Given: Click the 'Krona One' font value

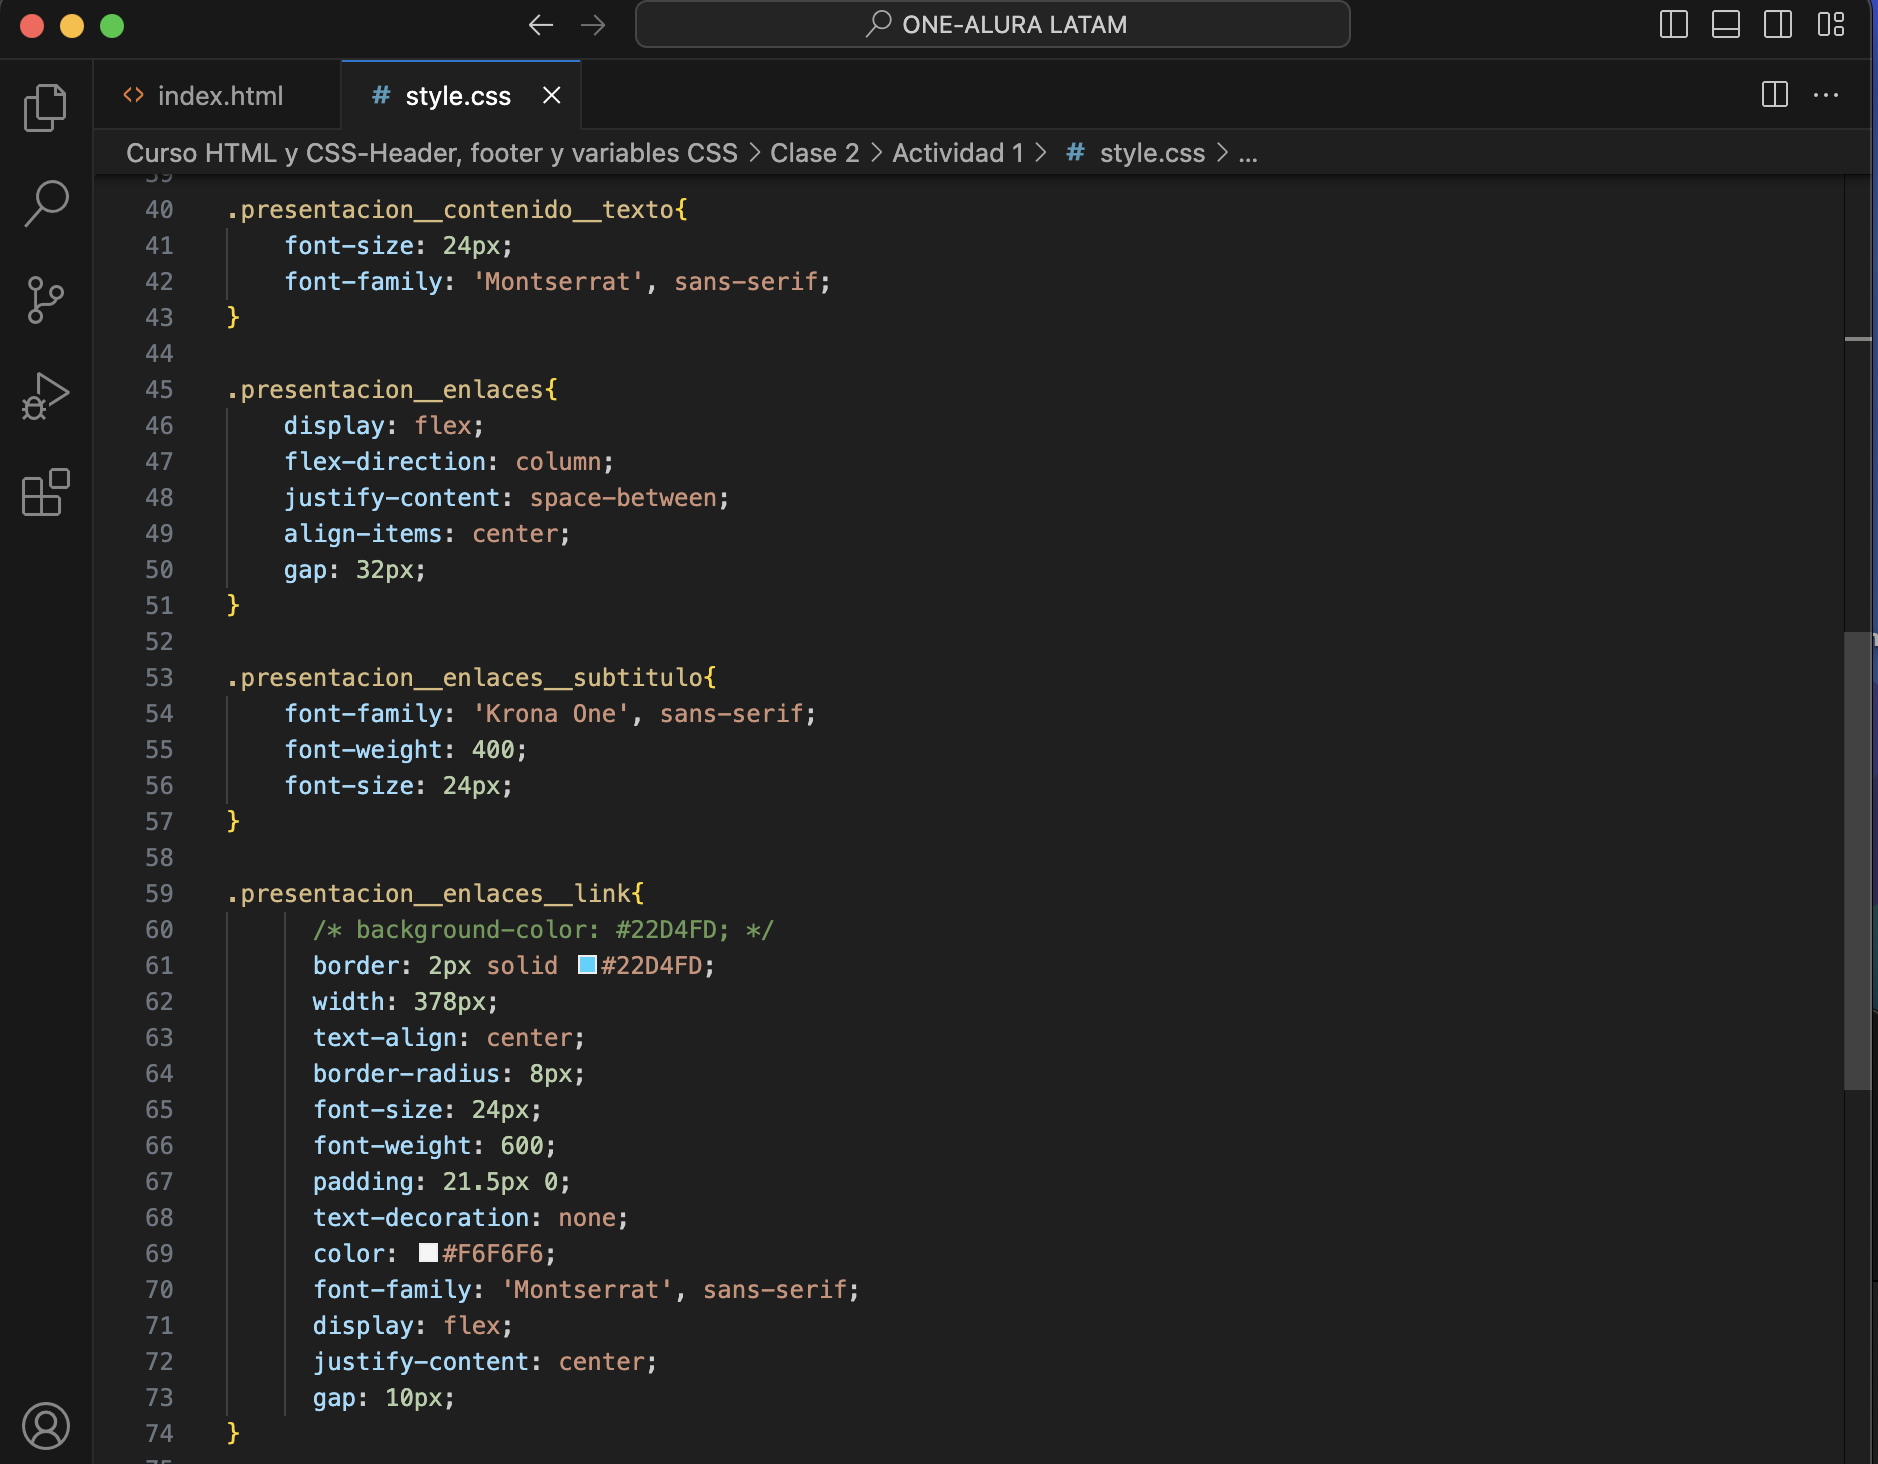Looking at the screenshot, I should (x=551, y=713).
